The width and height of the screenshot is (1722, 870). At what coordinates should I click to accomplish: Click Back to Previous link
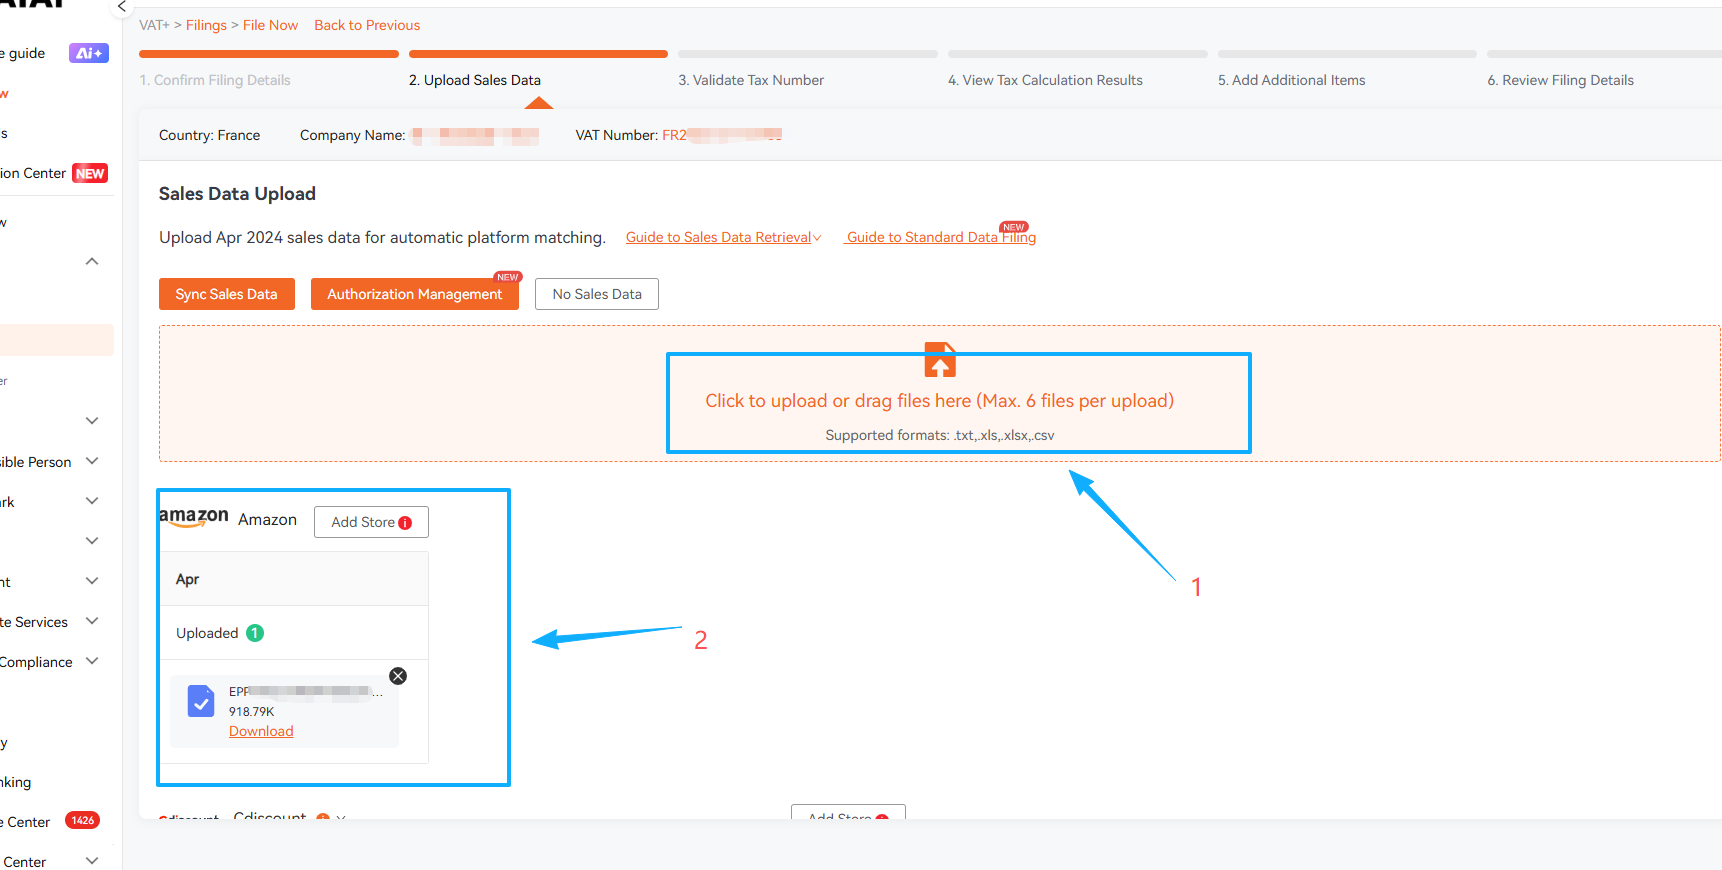point(367,25)
